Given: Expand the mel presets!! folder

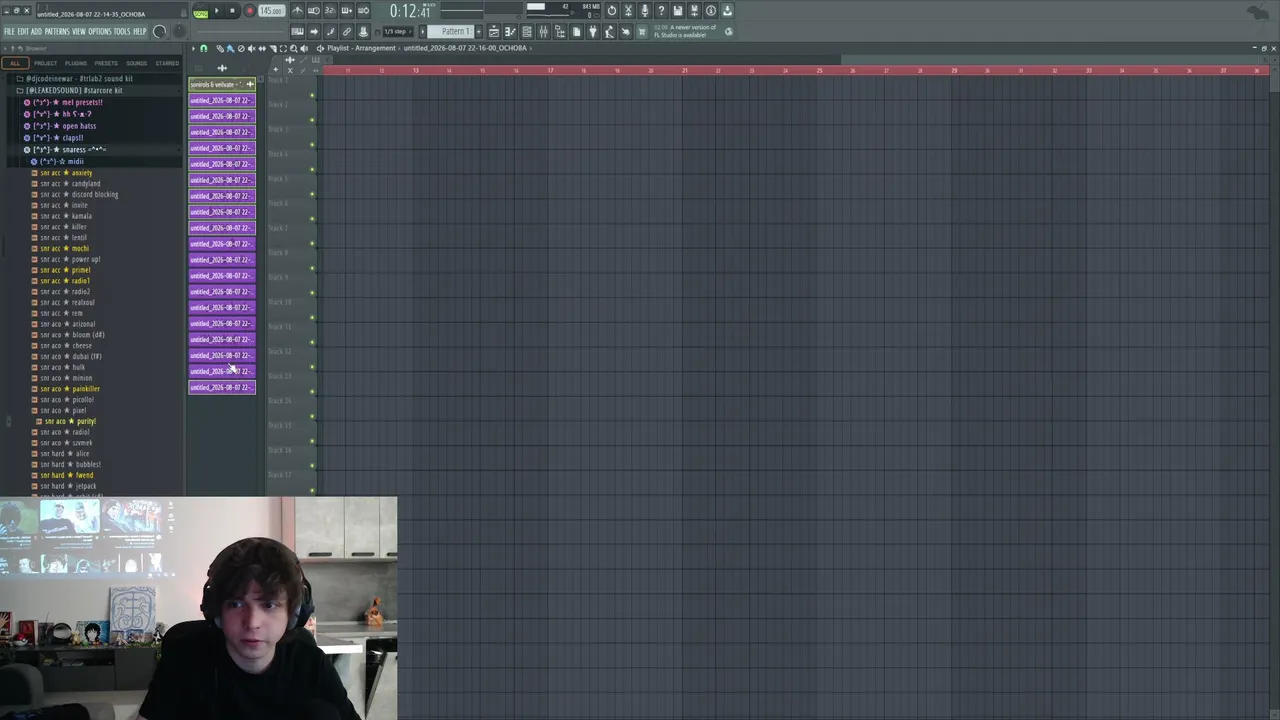Looking at the screenshot, I should pyautogui.click(x=65, y=103).
